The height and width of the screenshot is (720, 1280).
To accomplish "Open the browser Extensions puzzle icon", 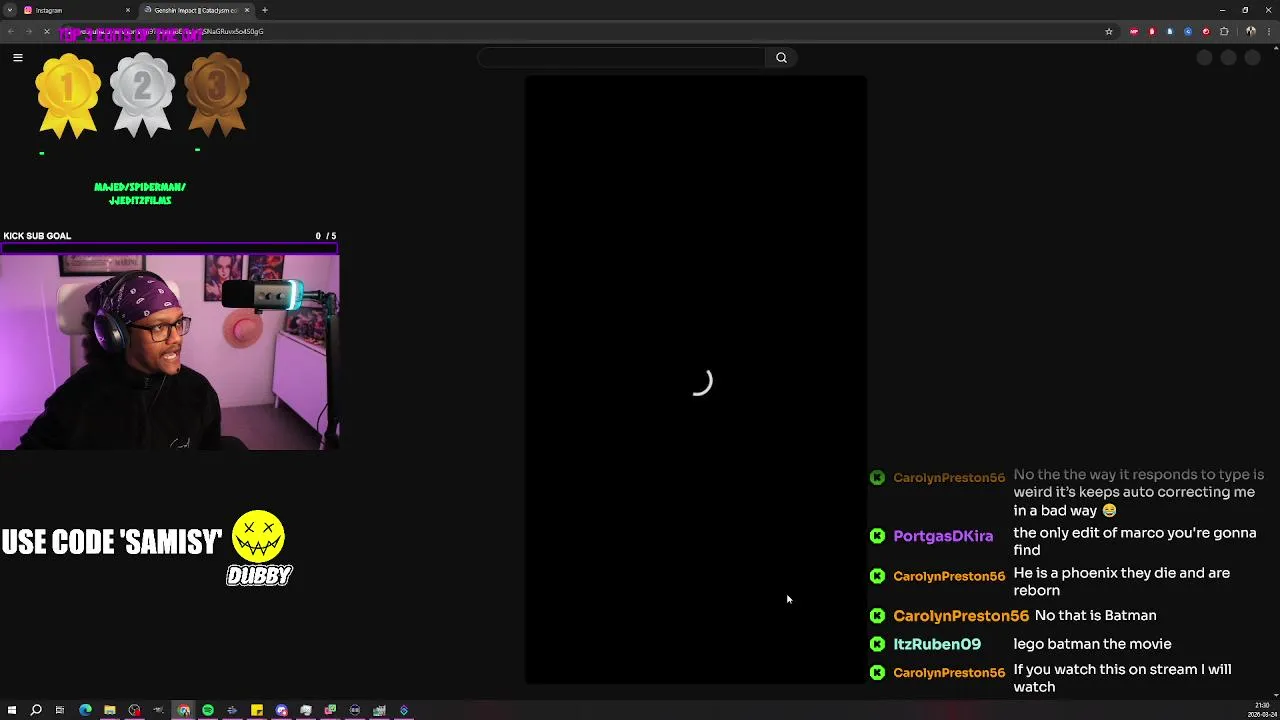I will [x=1224, y=31].
